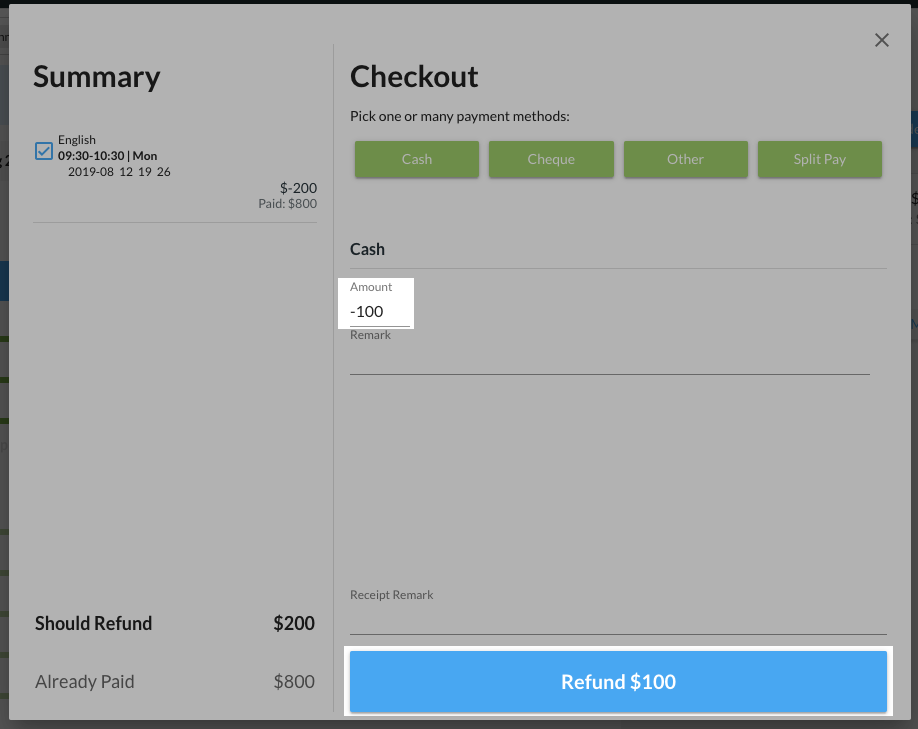
Task: Choose Cheque as payment method
Action: [x=551, y=159]
